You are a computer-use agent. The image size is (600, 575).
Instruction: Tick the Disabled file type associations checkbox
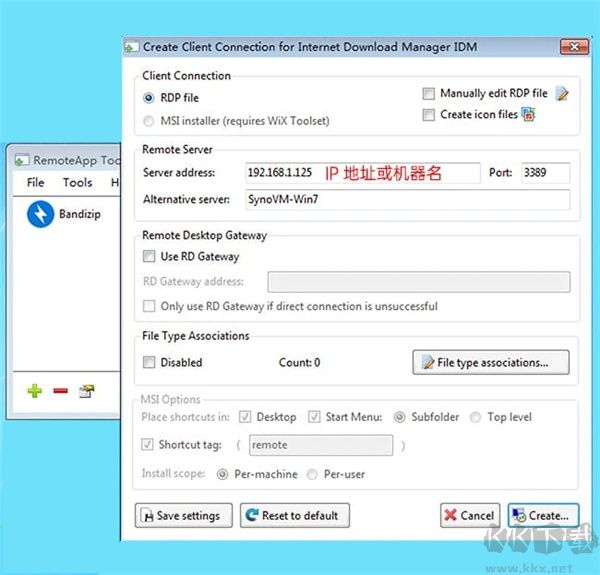150,362
